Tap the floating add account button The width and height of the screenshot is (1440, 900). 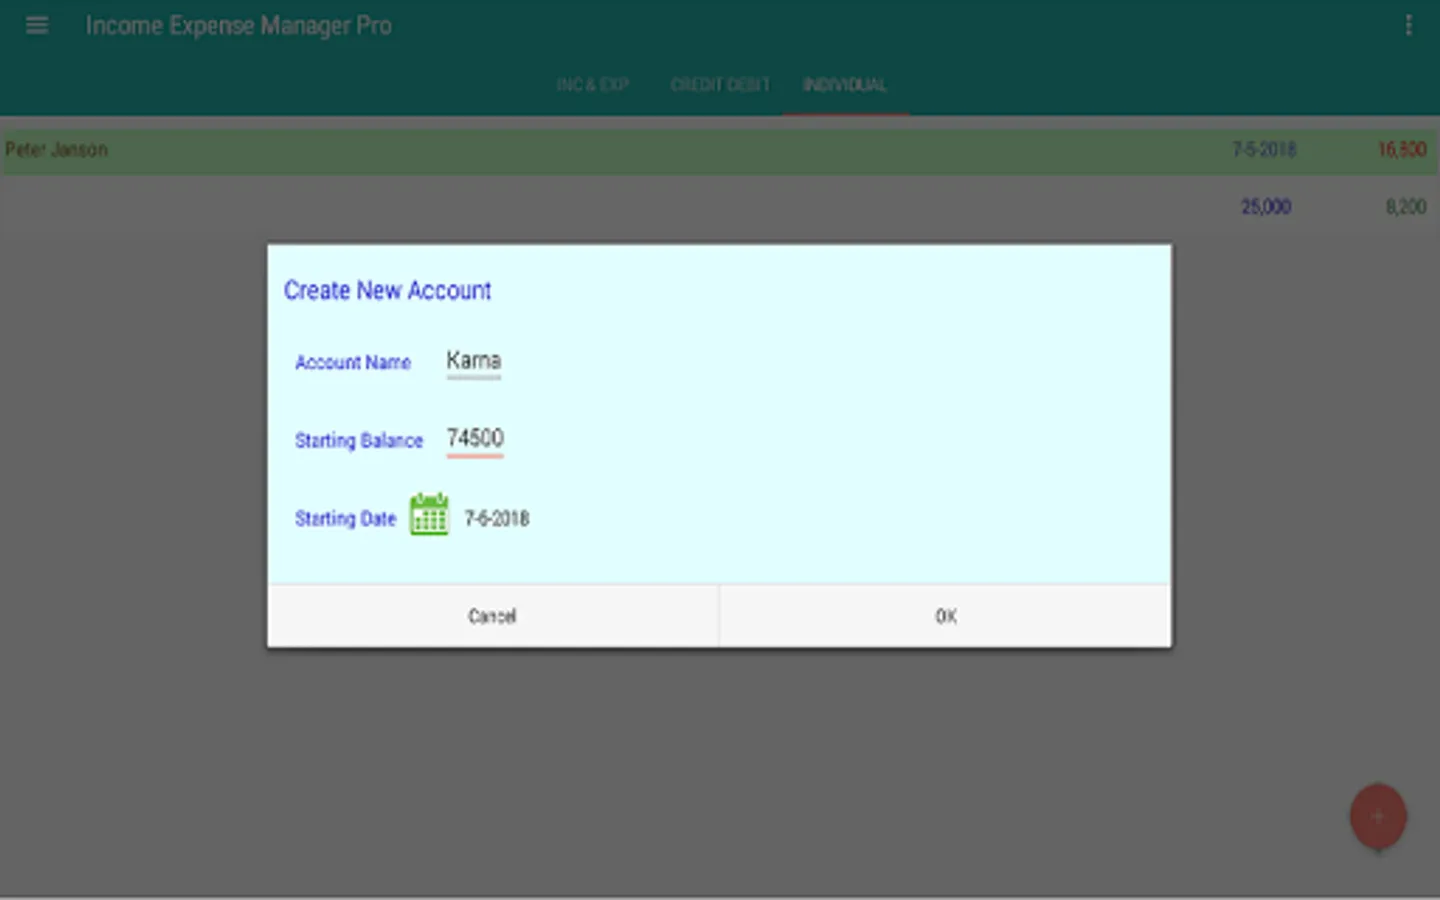point(1377,816)
